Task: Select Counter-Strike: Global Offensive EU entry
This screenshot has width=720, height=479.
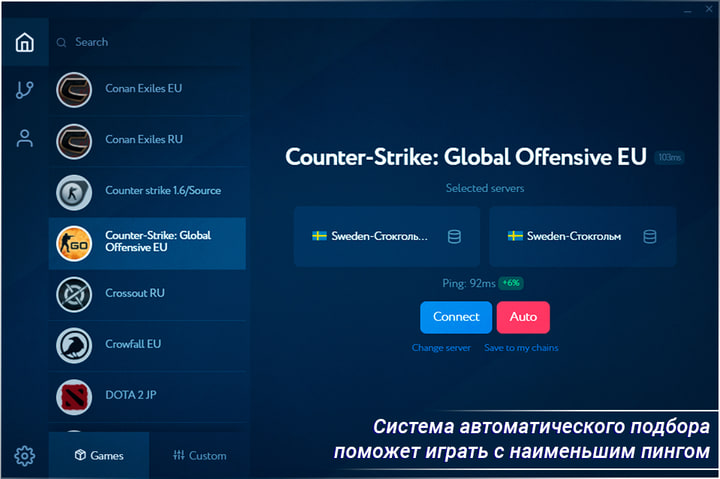Action: [x=147, y=243]
